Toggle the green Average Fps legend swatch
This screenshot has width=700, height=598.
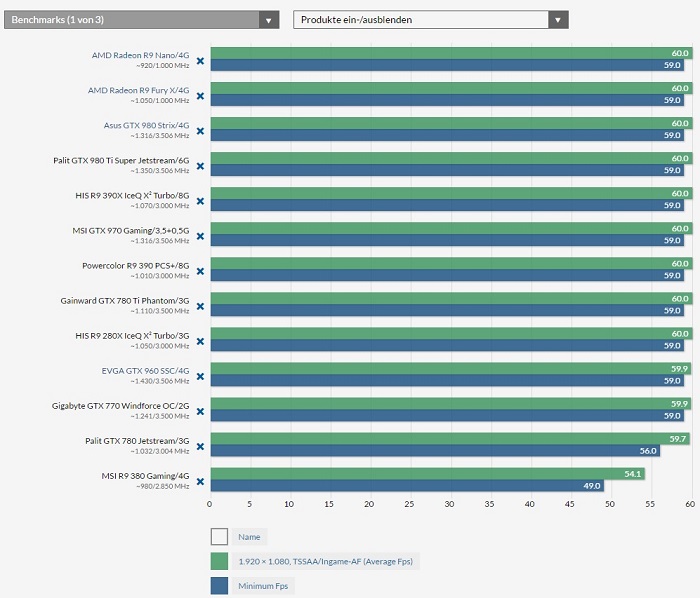click(x=219, y=561)
